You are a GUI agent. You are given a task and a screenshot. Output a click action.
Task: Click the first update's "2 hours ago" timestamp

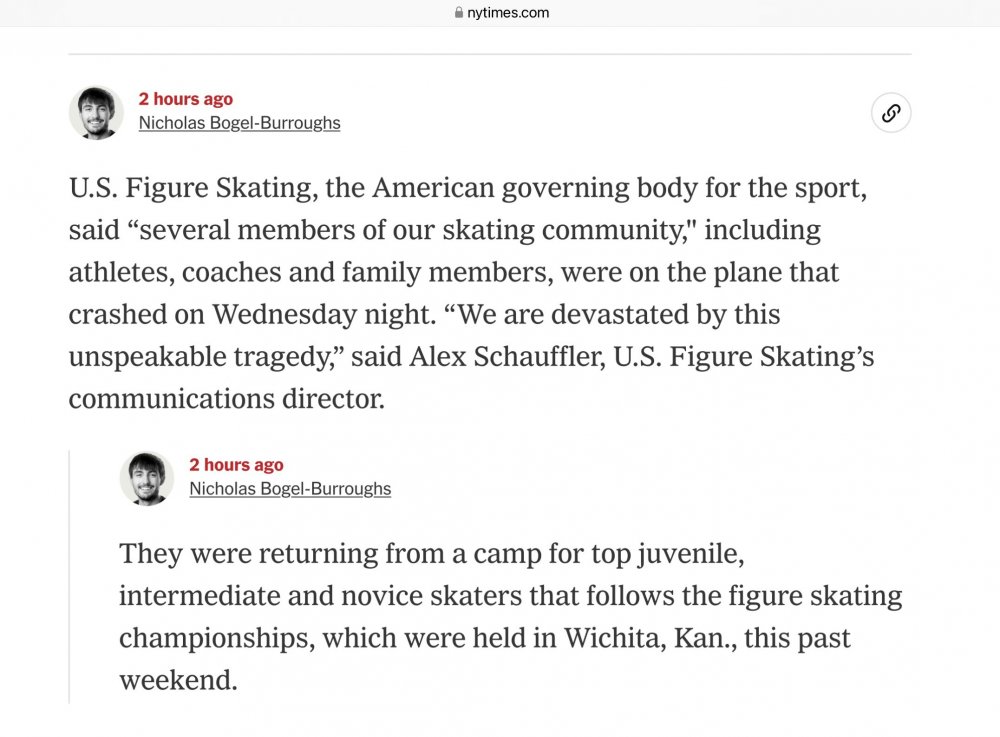point(185,99)
